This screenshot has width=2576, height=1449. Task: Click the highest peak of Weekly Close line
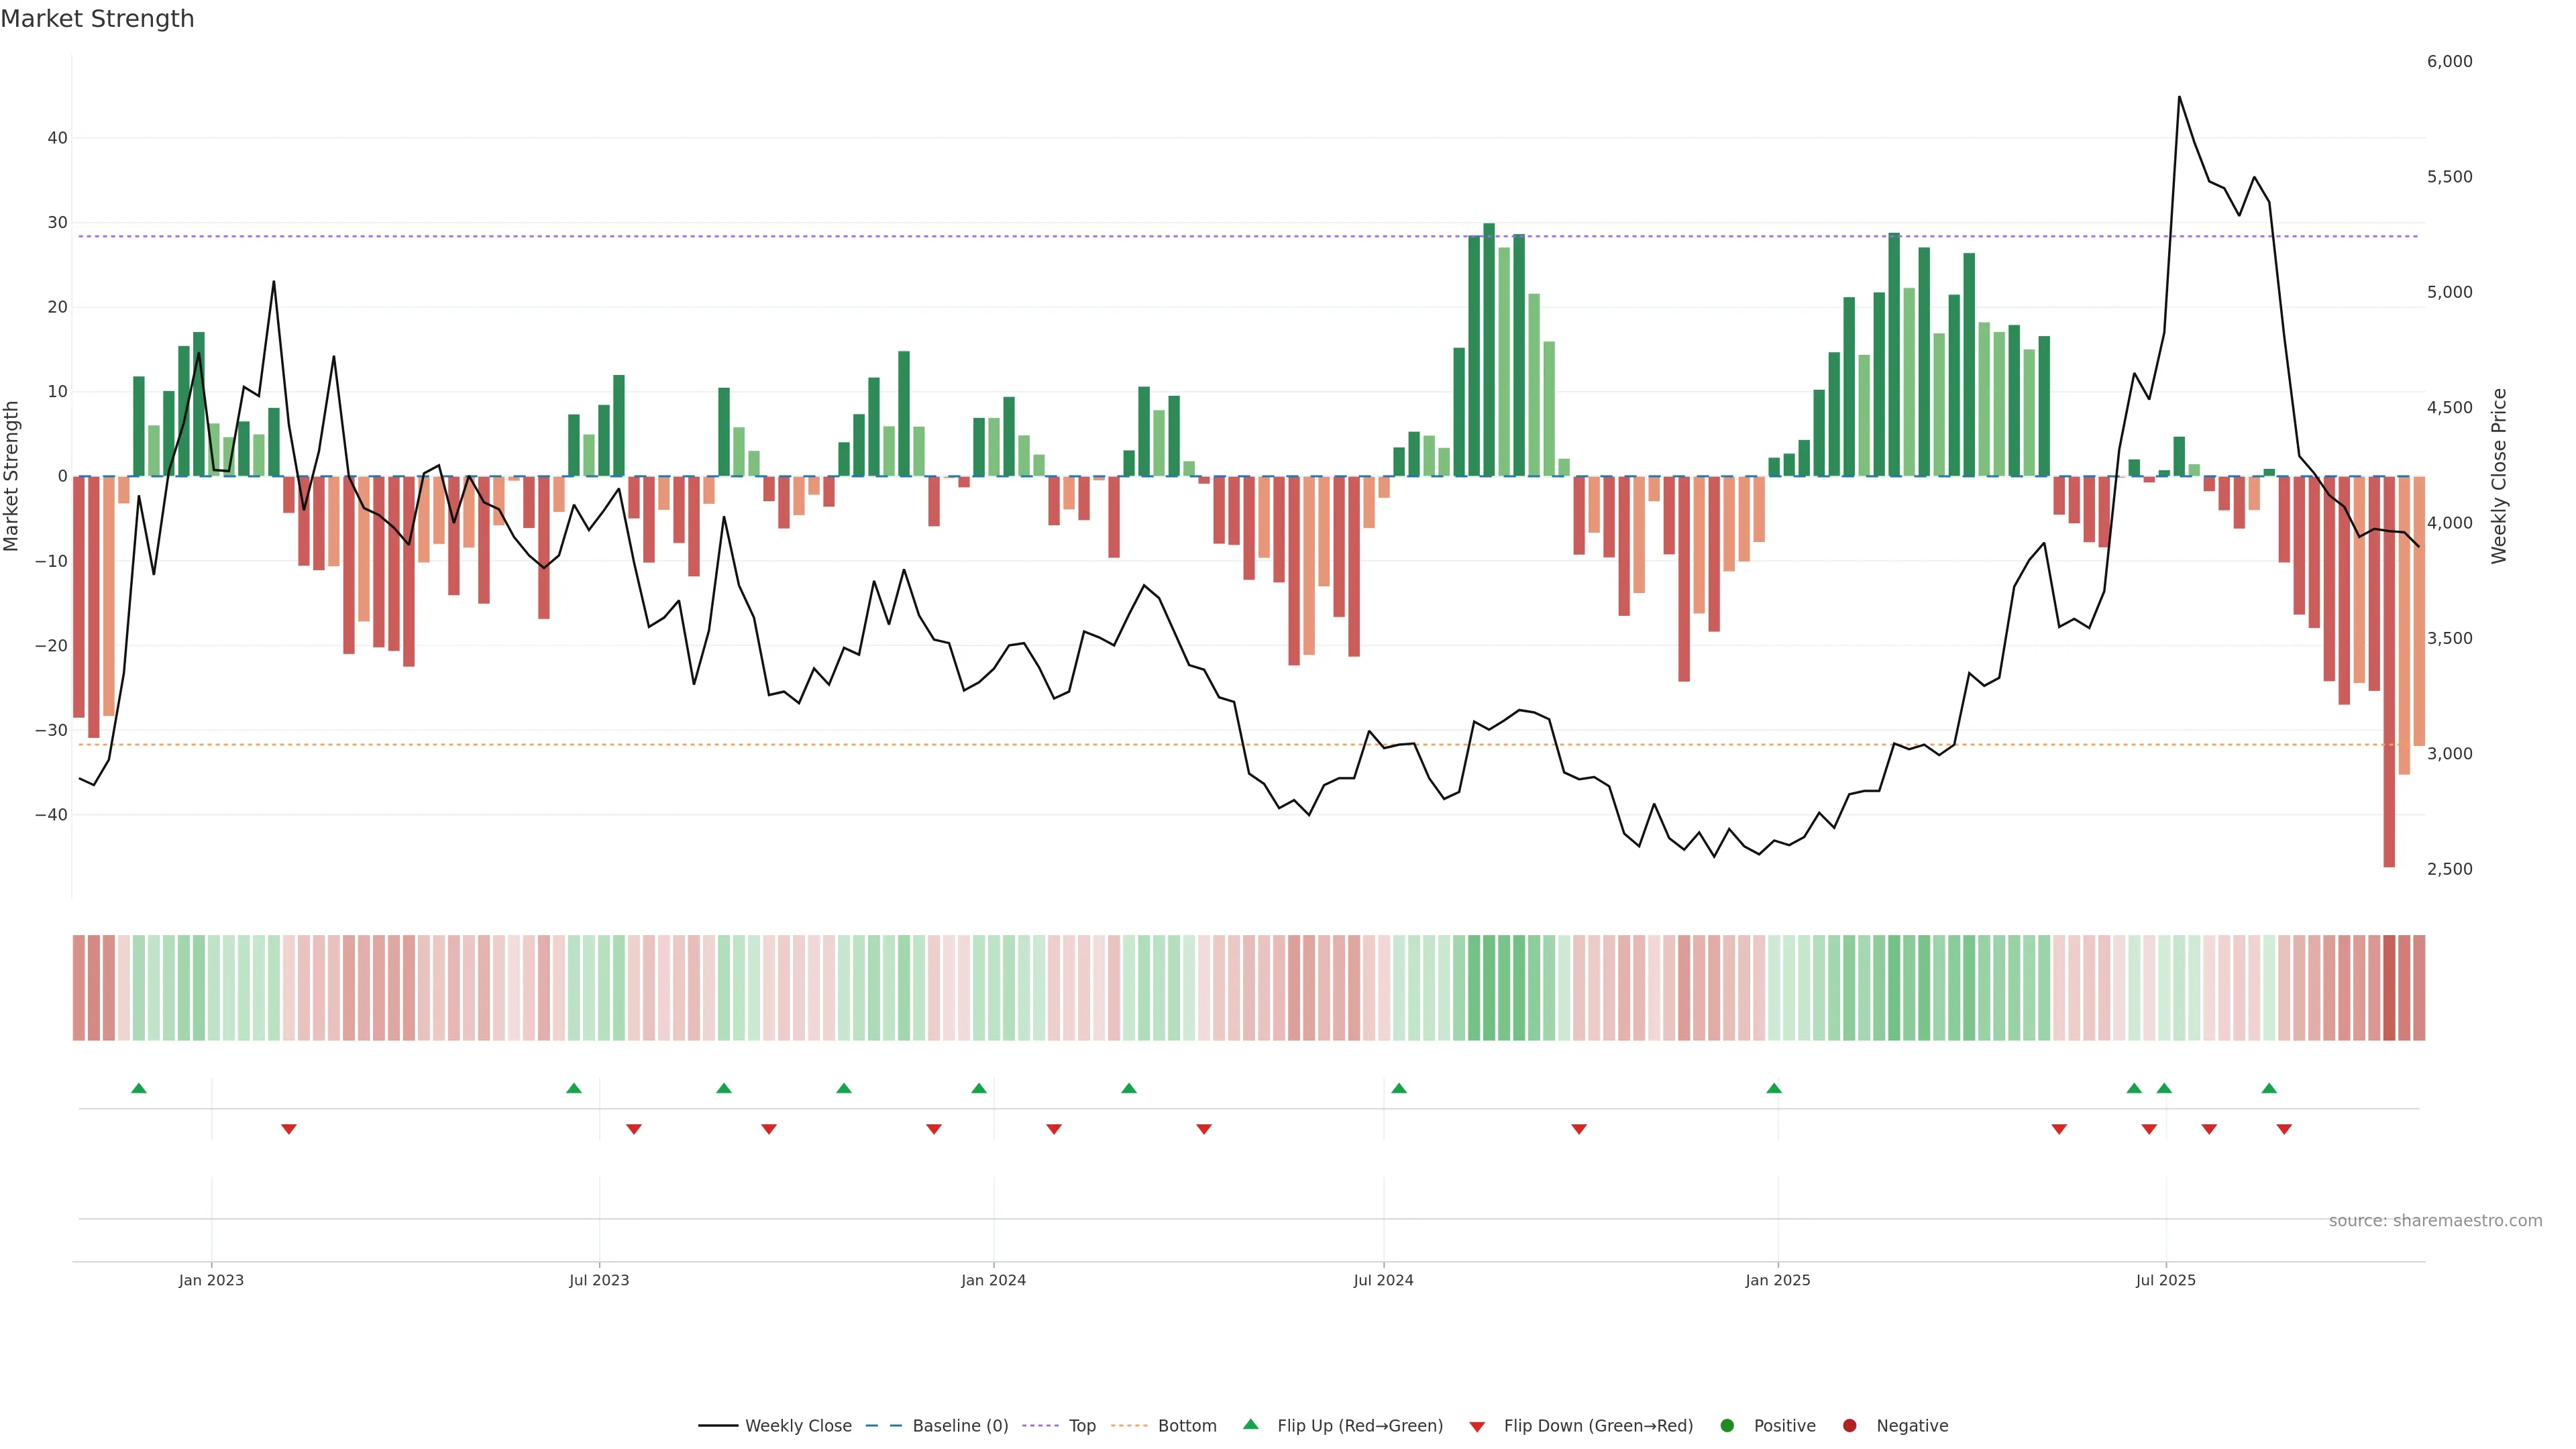pos(2179,98)
